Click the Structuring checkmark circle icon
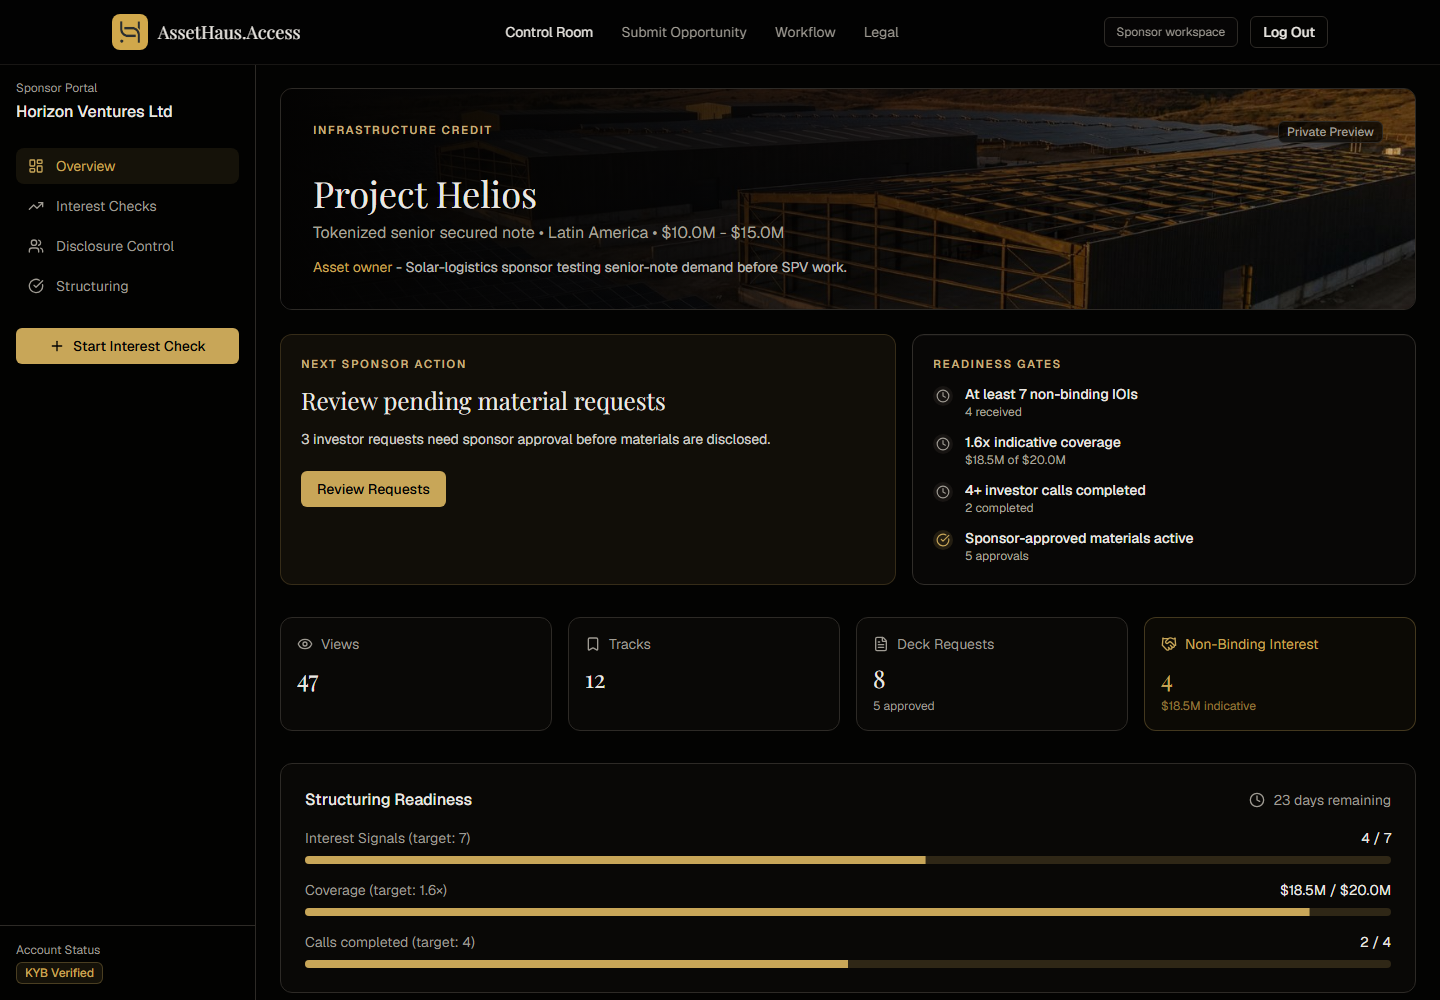The image size is (1440, 1000). (x=36, y=286)
